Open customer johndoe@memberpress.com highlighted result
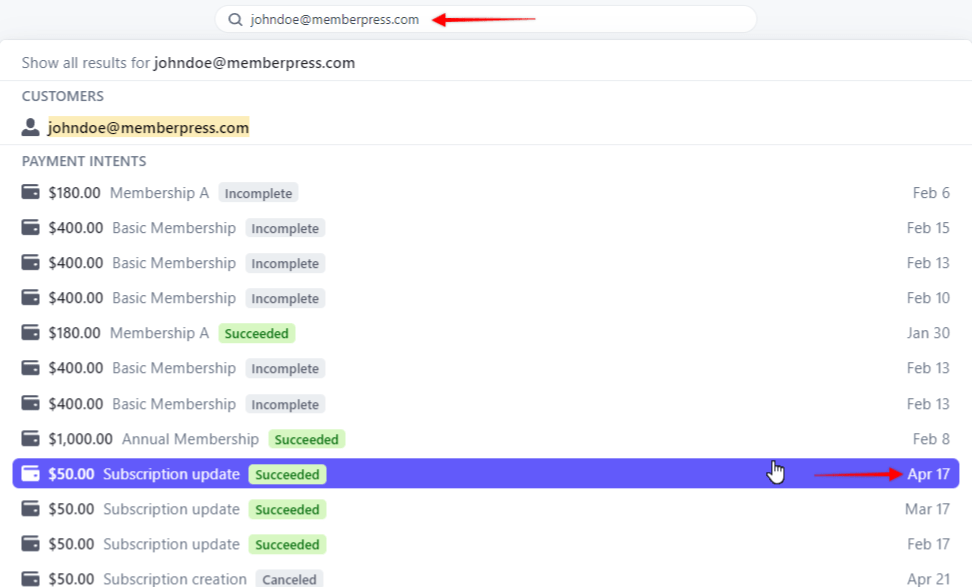 click(149, 127)
